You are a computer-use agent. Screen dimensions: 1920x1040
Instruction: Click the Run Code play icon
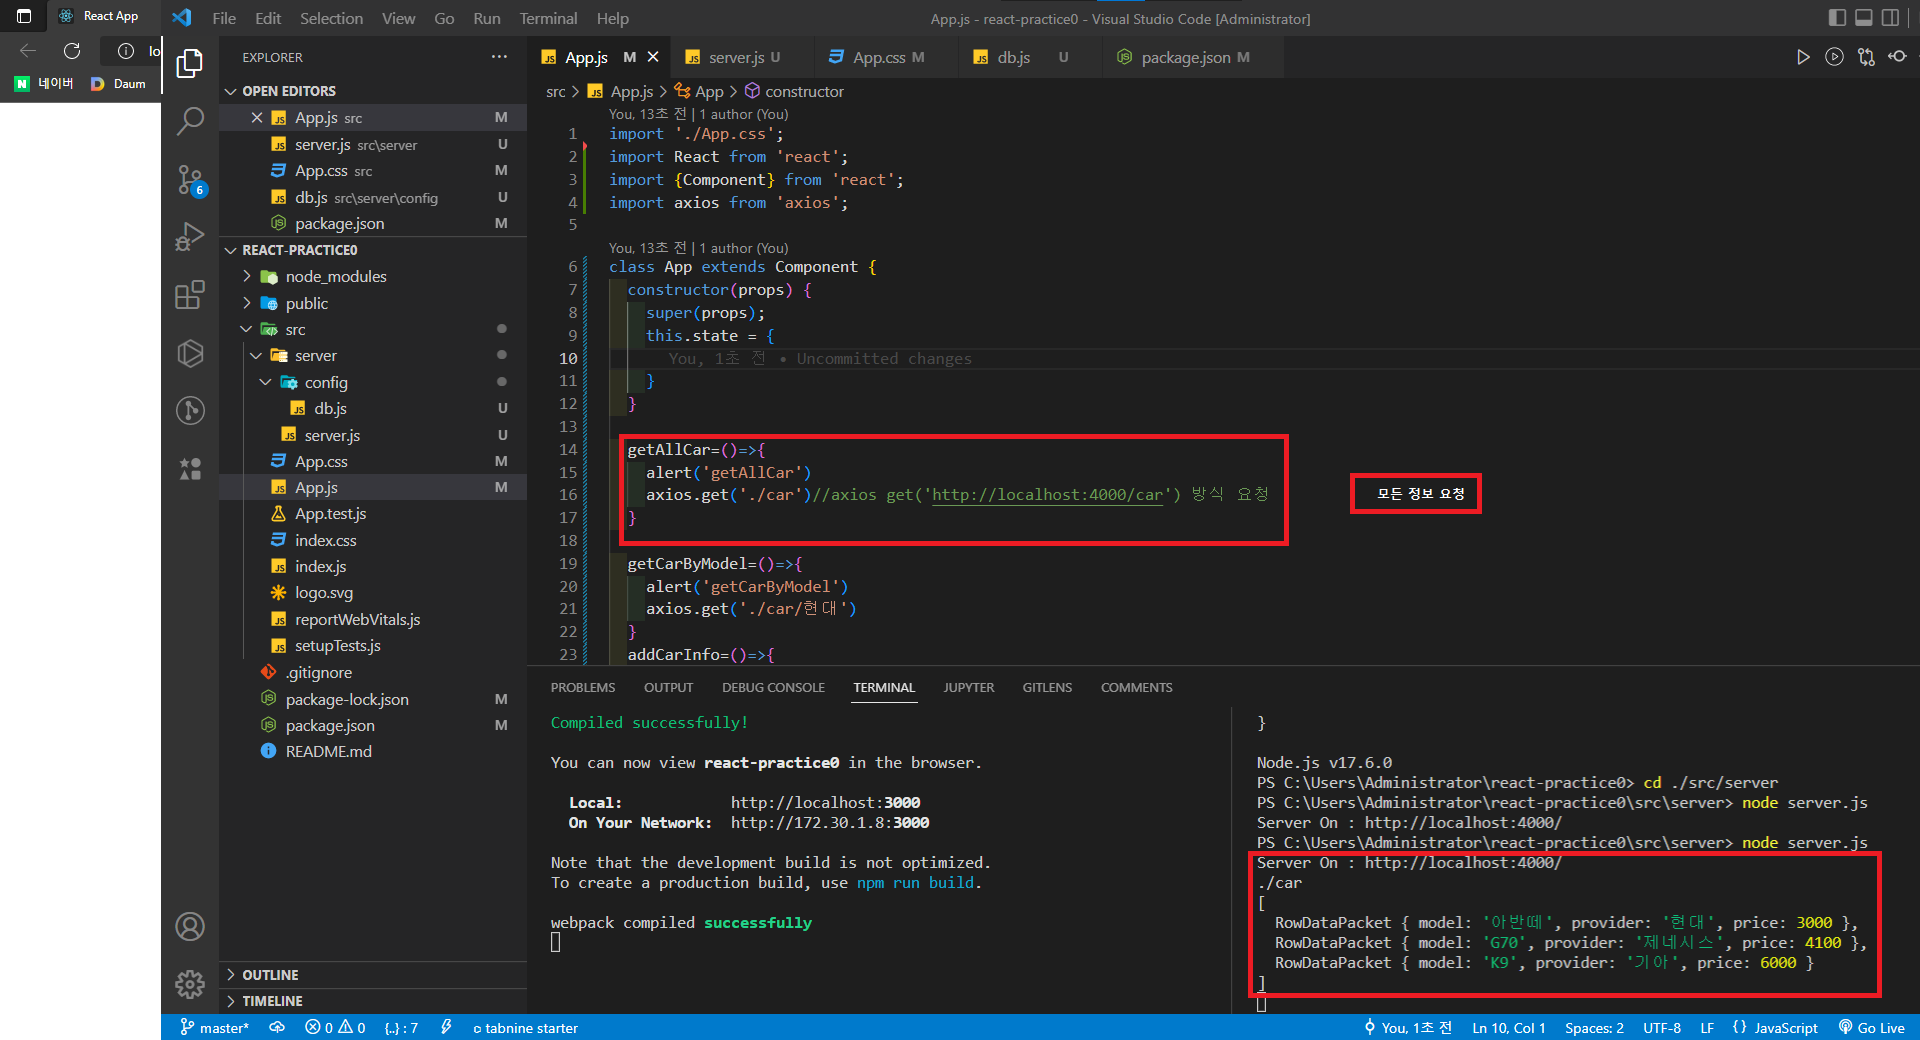1802,57
